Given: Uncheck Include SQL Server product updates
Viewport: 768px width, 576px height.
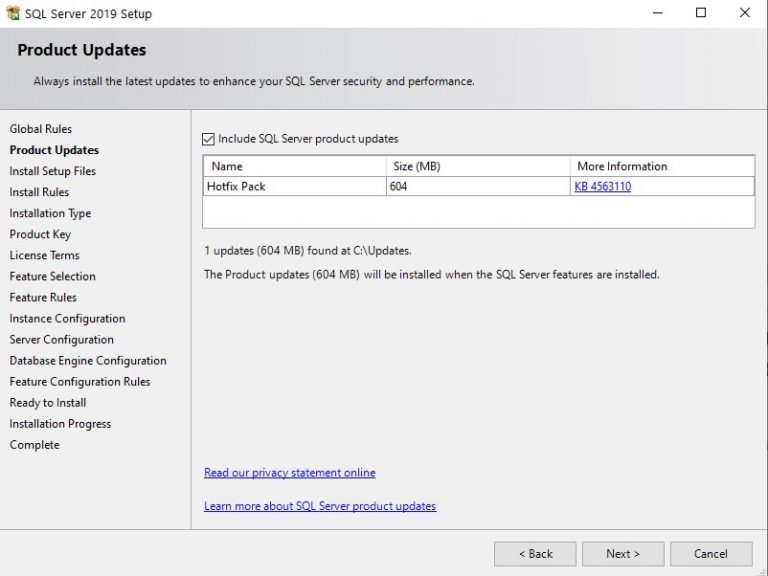Looking at the screenshot, I should [208, 139].
